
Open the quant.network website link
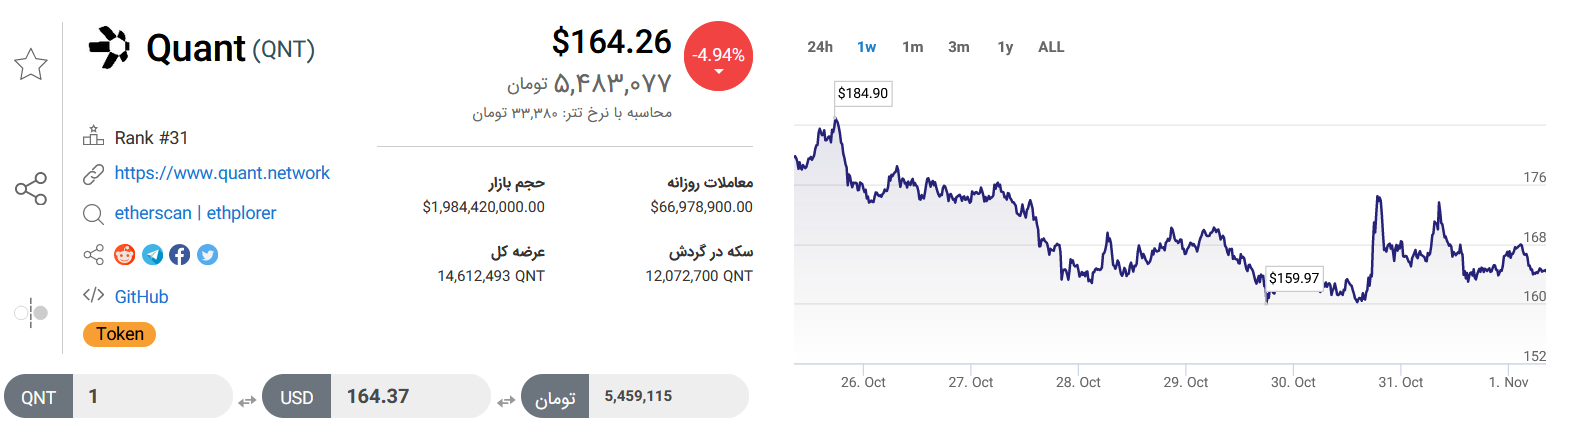click(x=222, y=173)
